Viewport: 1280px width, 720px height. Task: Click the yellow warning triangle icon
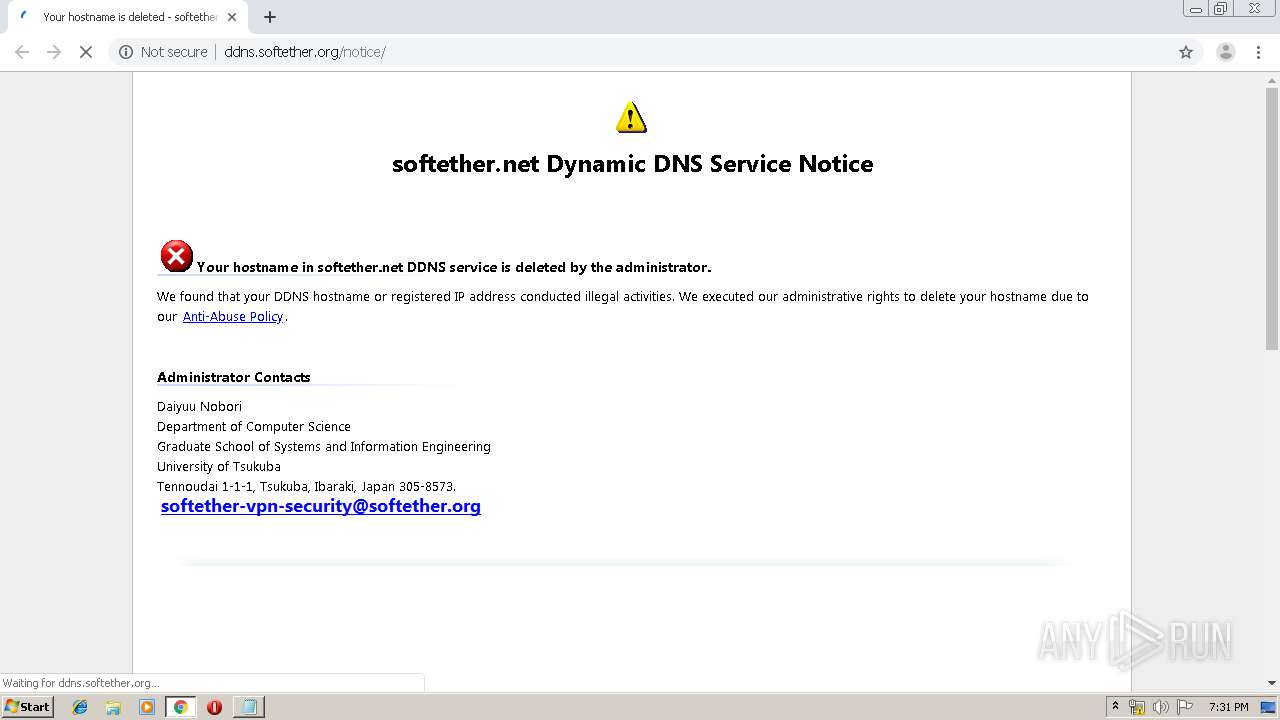(x=631, y=117)
